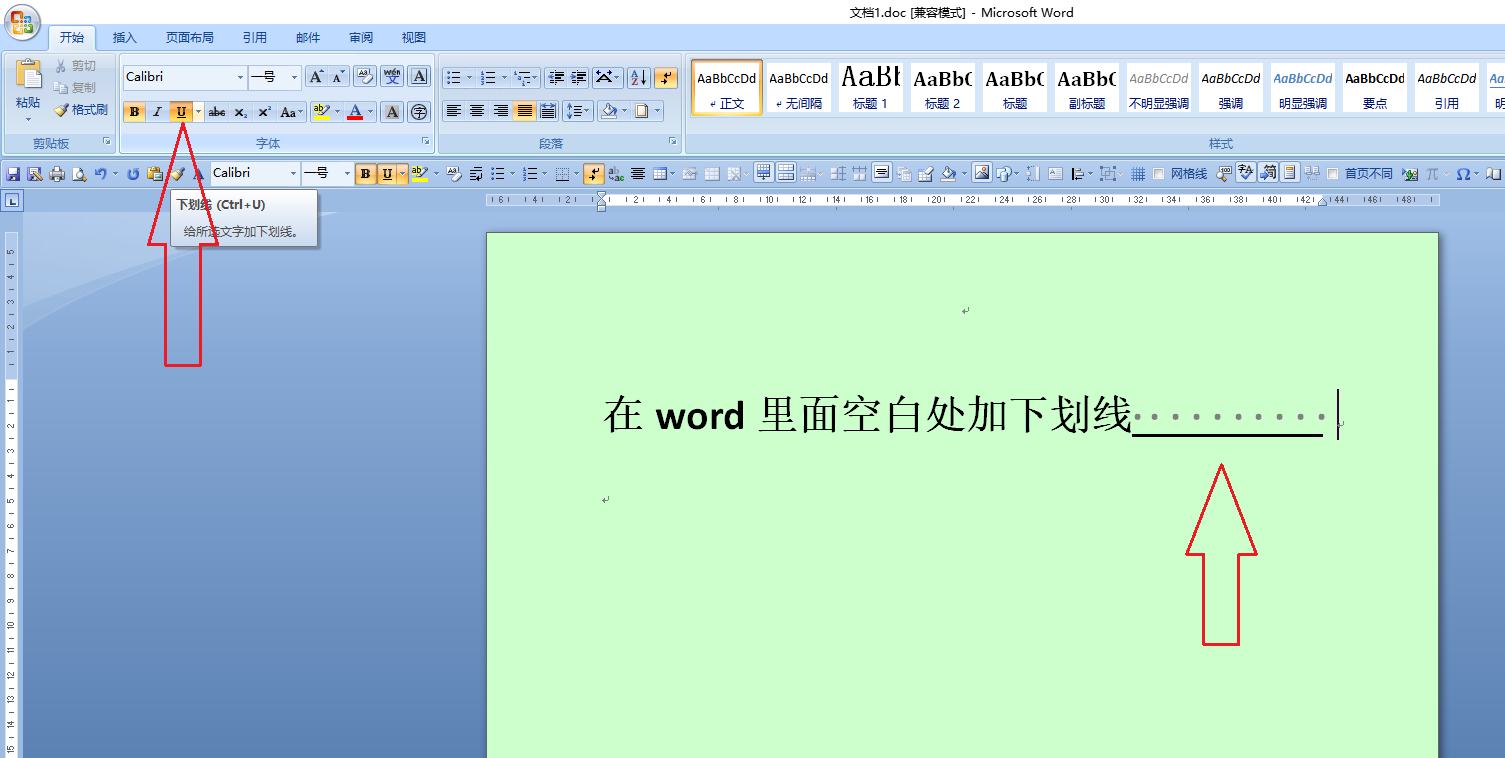Screen dimensions: 1505x758
Task: Click the Shading paint bucket in the paragraph group
Action: pyautogui.click(x=608, y=111)
